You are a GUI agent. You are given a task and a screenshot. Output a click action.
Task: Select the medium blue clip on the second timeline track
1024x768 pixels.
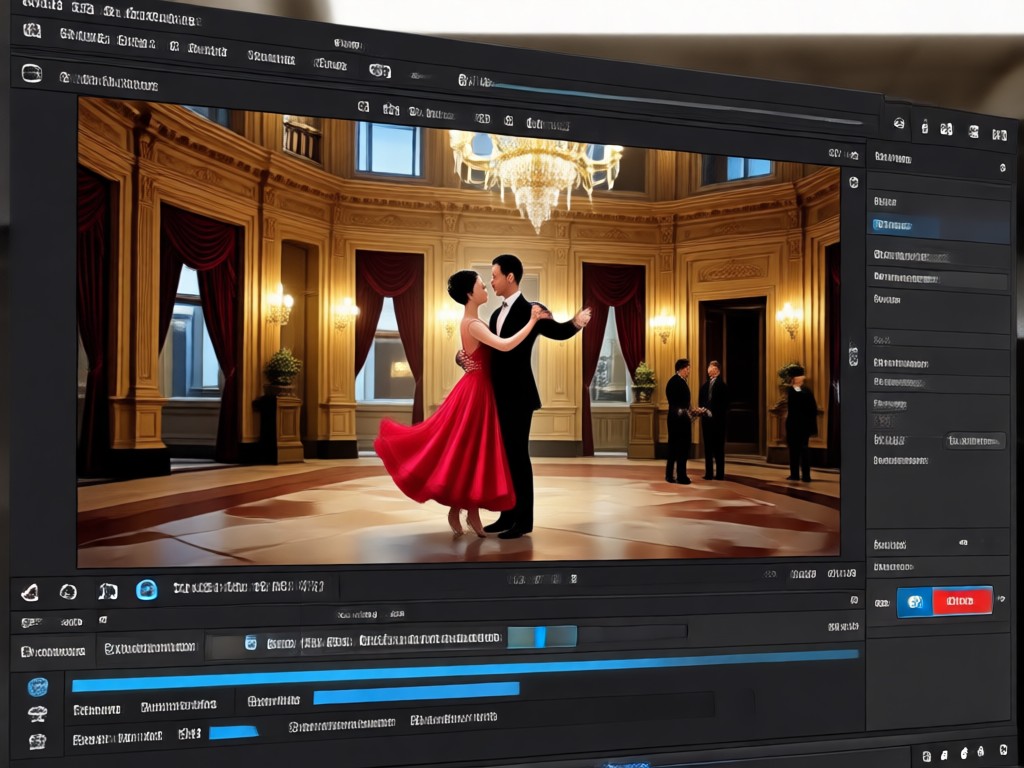[417, 693]
